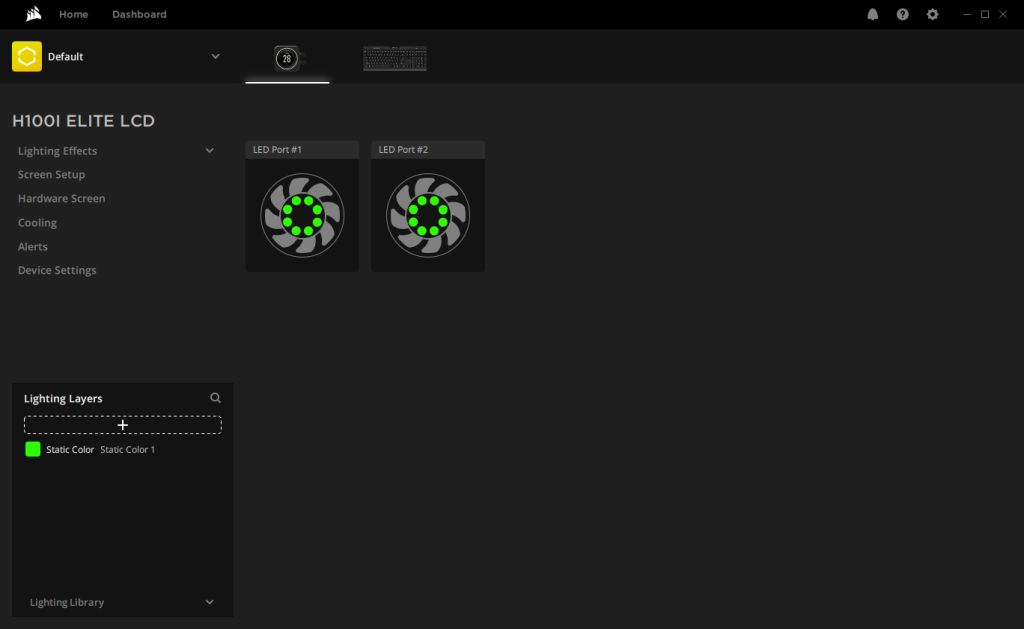This screenshot has height=629, width=1024.
Task: Collapse the Lighting Effects chevron
Action: click(209, 150)
